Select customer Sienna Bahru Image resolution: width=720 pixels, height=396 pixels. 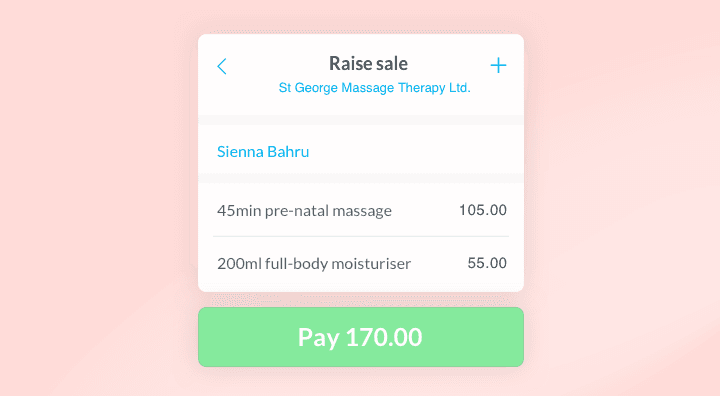click(361, 152)
